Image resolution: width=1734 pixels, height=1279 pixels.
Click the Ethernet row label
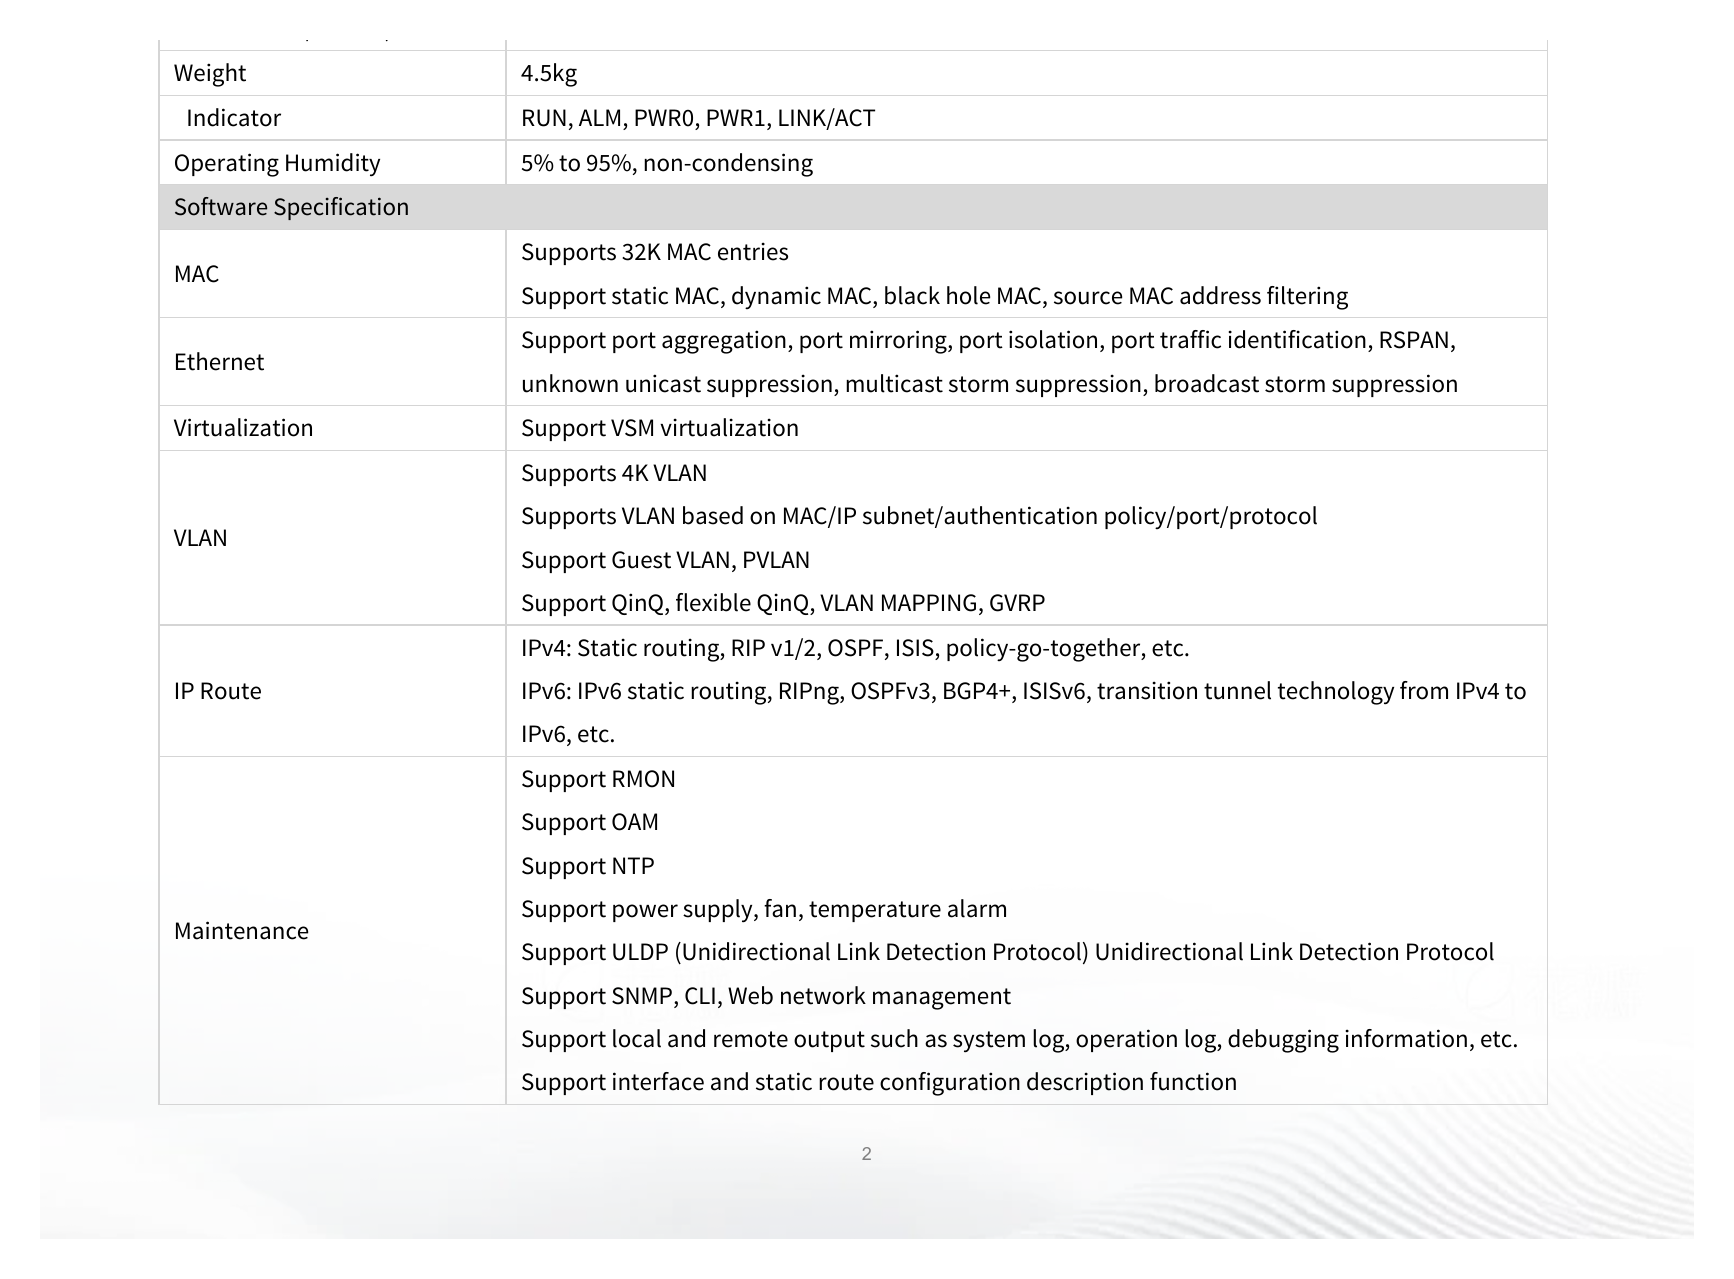(x=219, y=362)
